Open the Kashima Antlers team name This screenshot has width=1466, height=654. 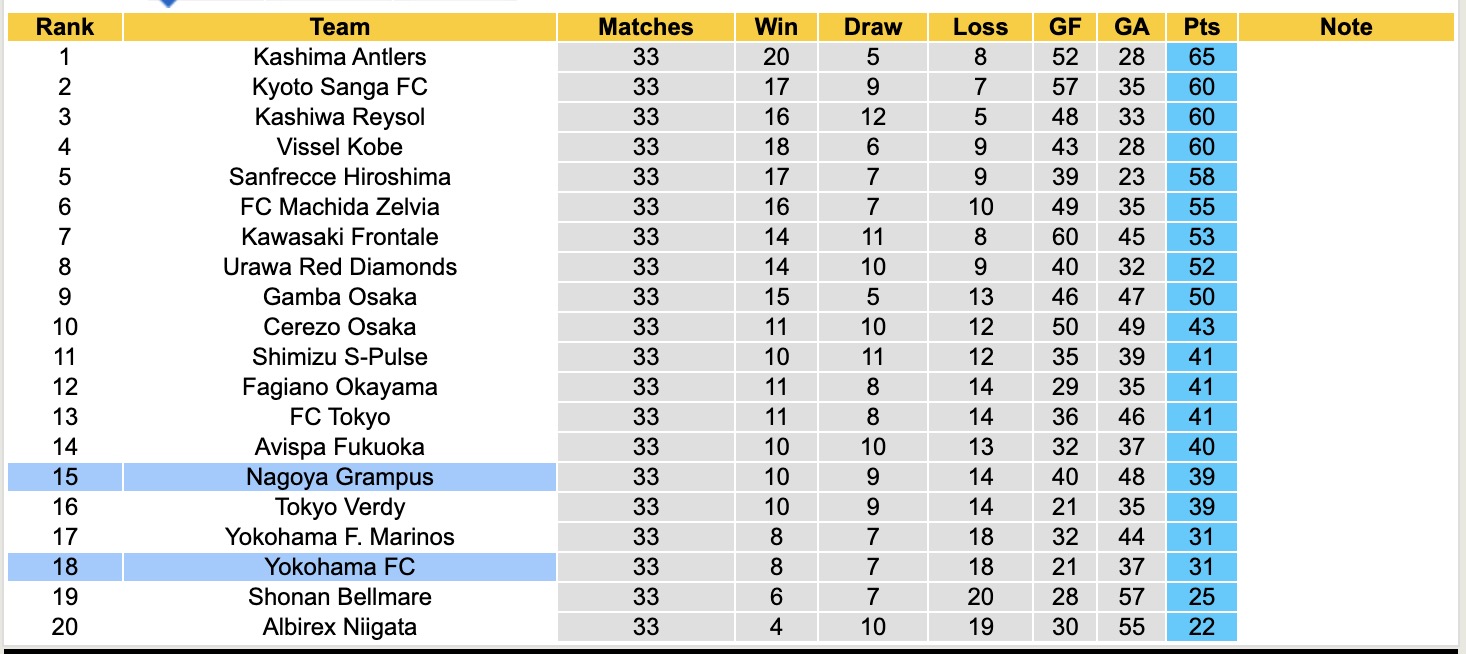coord(340,57)
